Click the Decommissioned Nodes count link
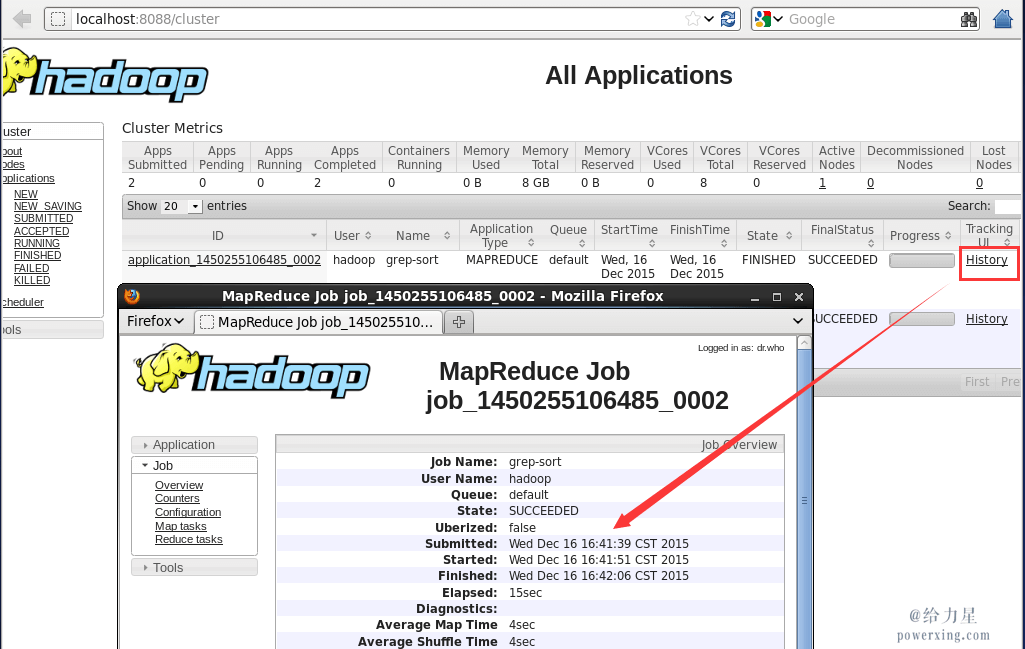1025x649 pixels. [870, 183]
